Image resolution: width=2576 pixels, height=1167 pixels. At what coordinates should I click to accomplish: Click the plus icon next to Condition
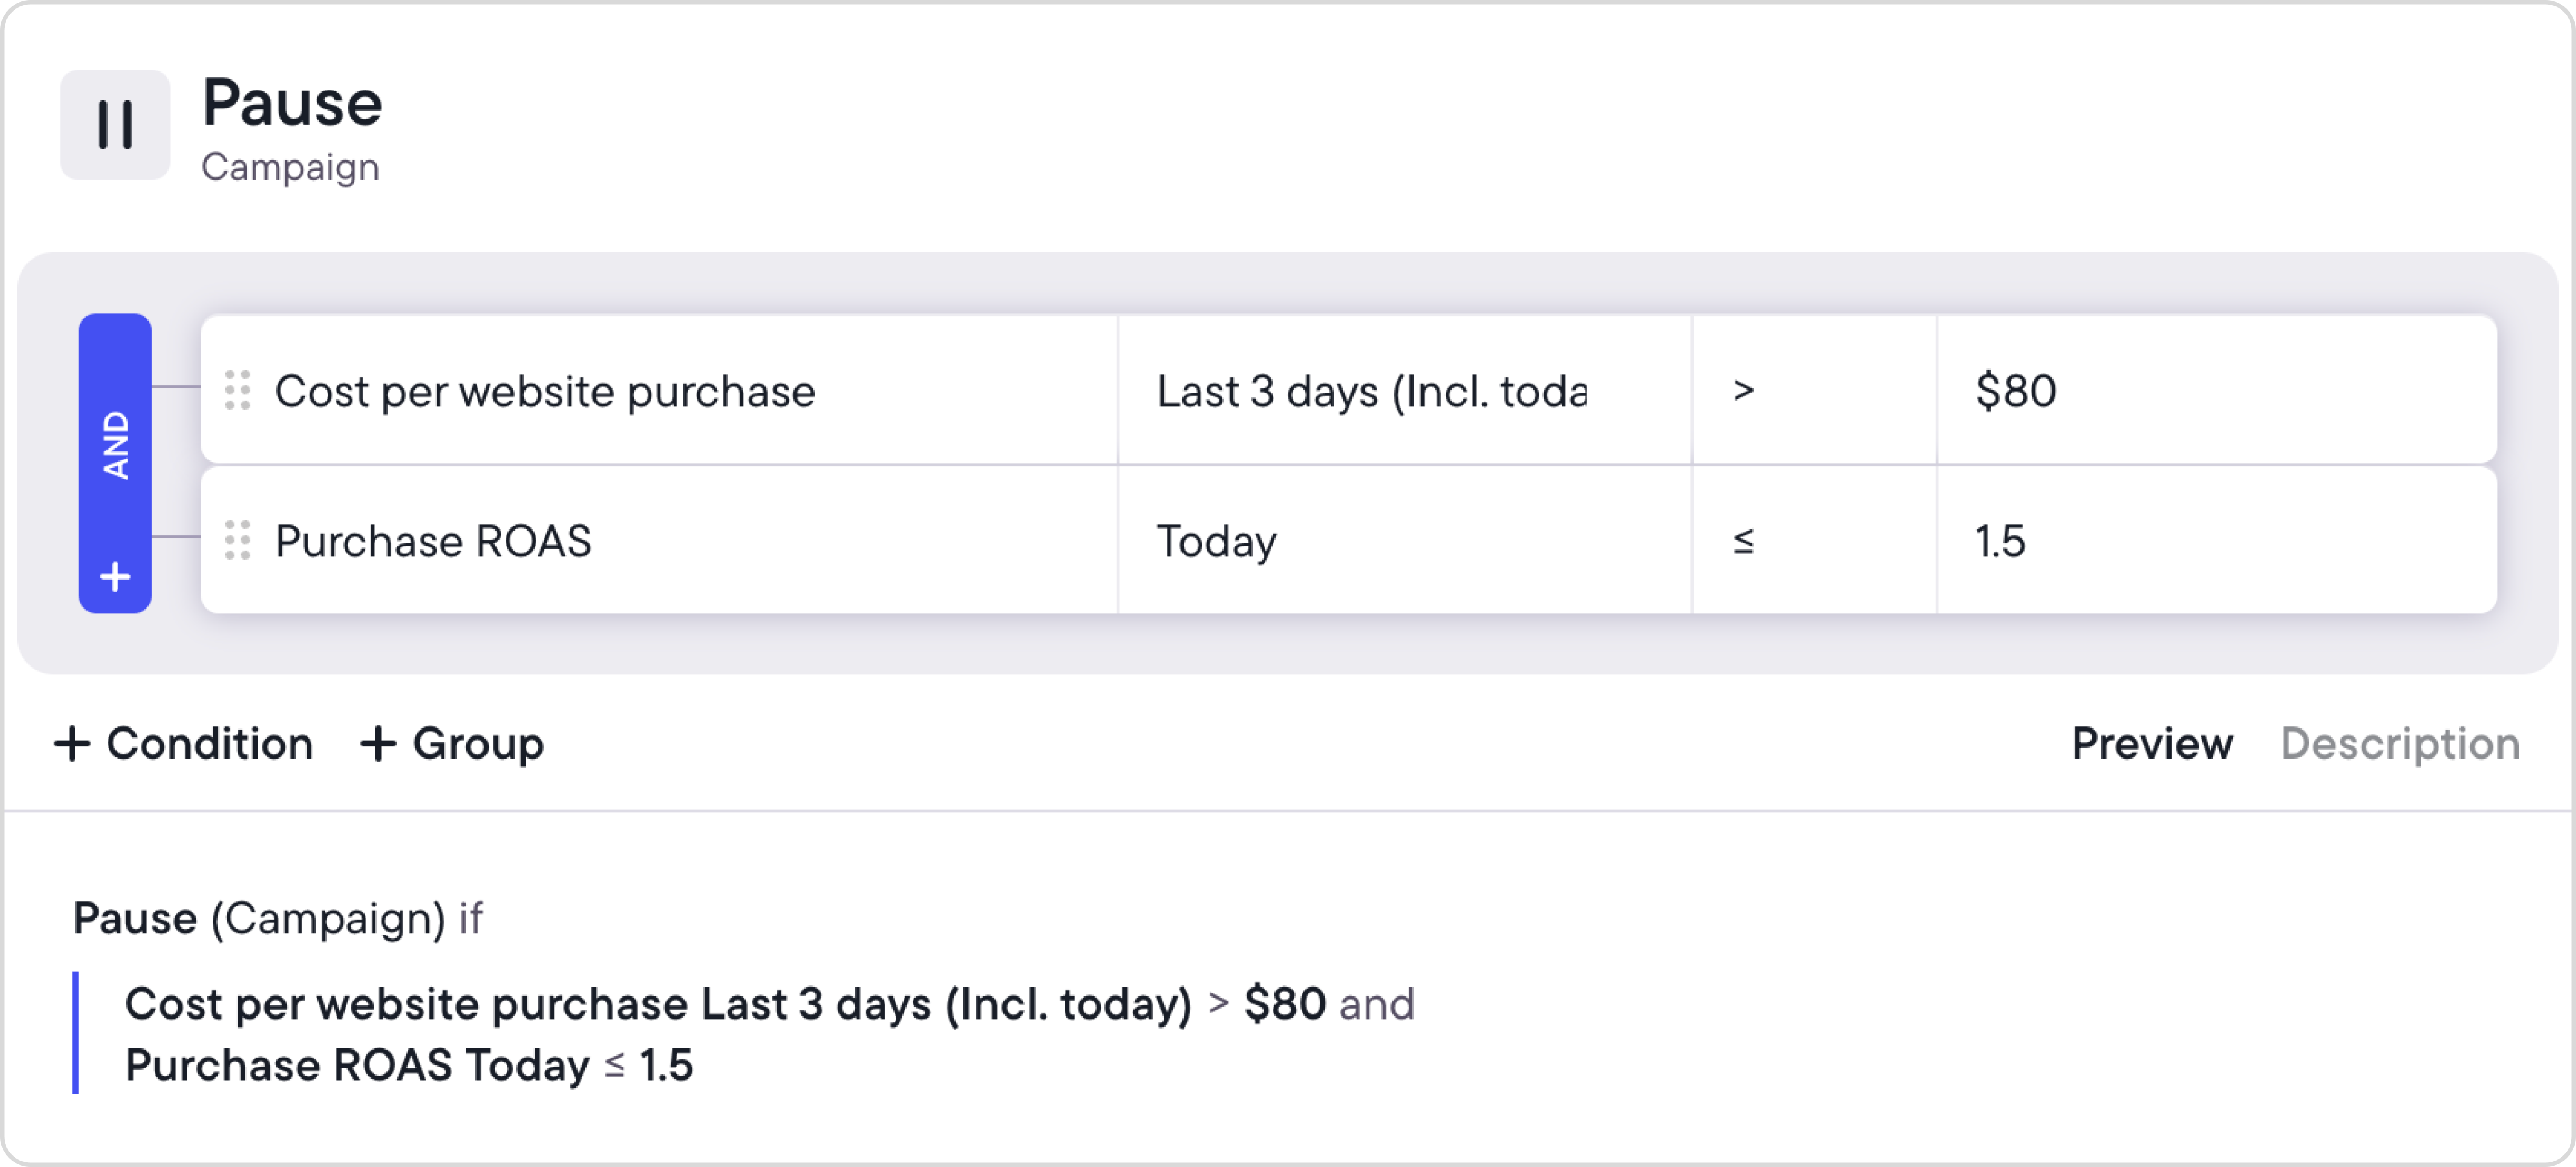pyautogui.click(x=72, y=744)
